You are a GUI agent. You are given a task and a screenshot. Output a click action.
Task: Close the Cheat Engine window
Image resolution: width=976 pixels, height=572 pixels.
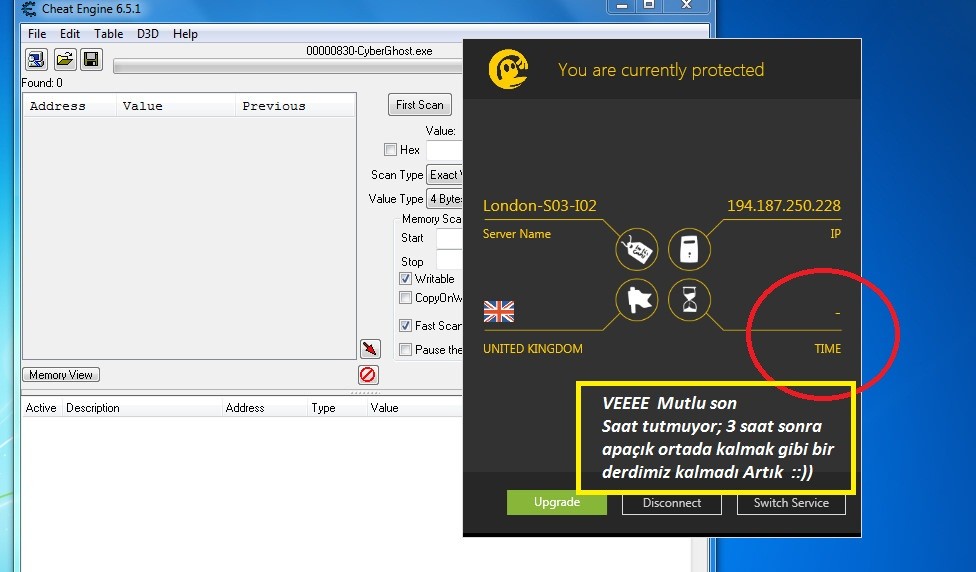pos(687,6)
